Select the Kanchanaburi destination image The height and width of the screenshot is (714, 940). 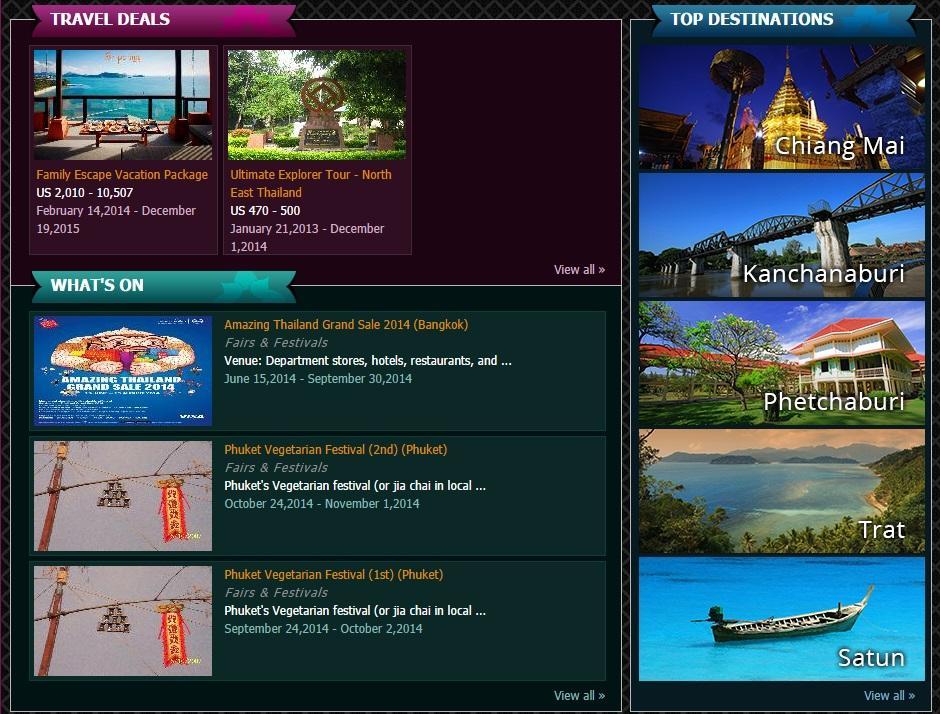[781, 234]
